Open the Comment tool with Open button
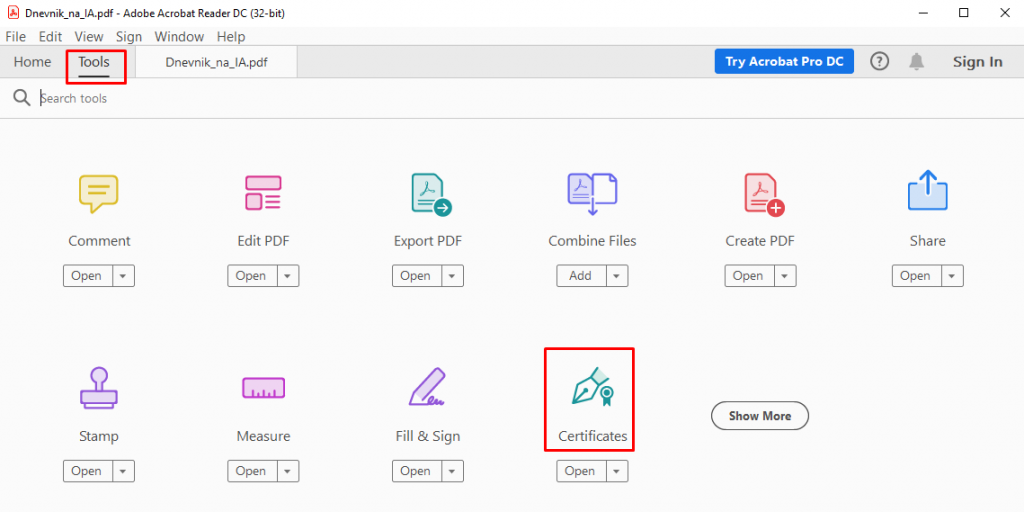Viewport: 1024px width, 512px height. [x=88, y=276]
